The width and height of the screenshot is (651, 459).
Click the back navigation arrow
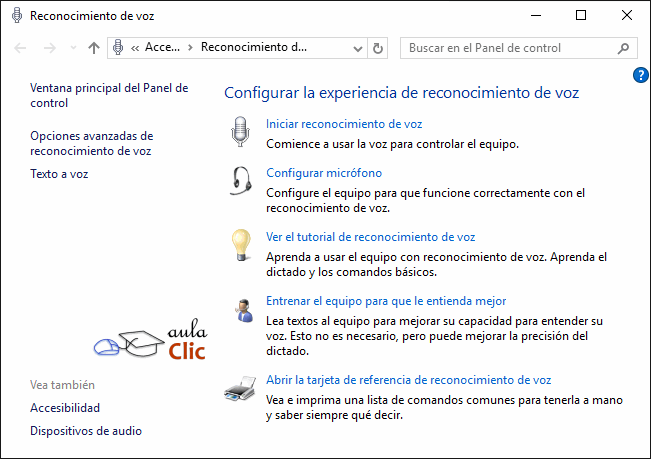[x=22, y=48]
